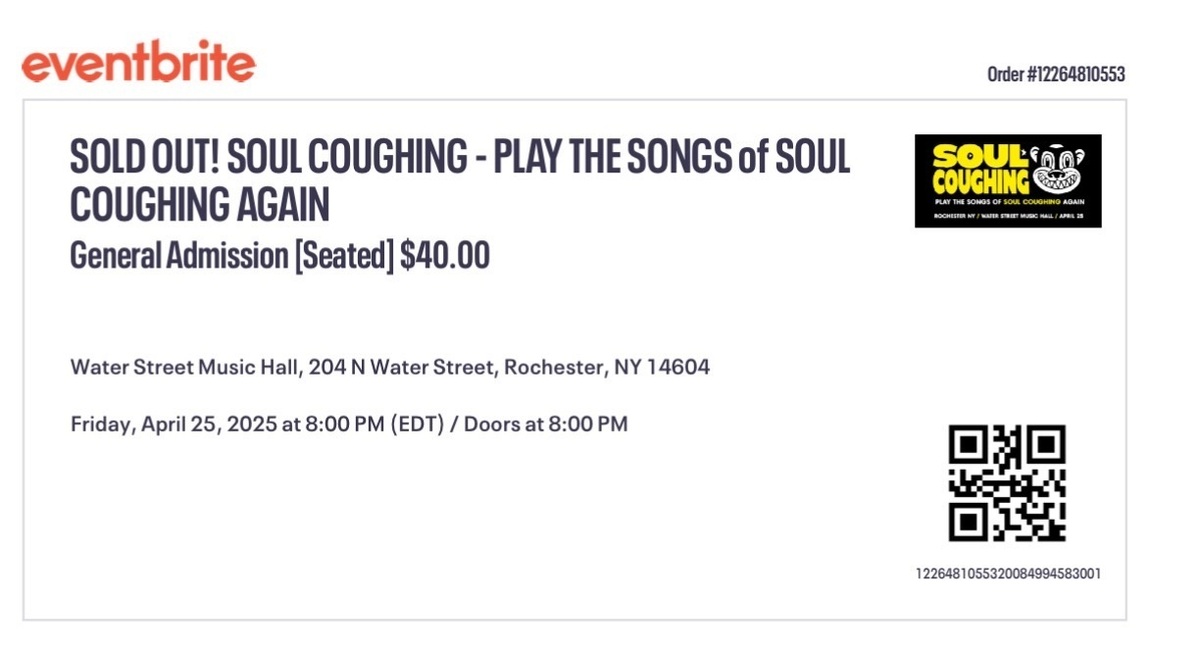Screen dimensions: 1200x652
Task: Click QR code top-right finder square
Action: coord(1046,445)
